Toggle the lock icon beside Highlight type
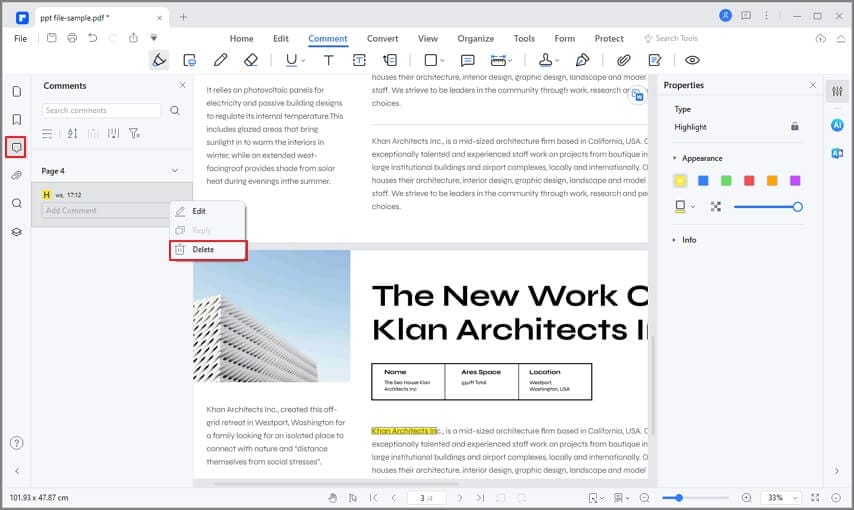This screenshot has width=854, height=510. pos(795,126)
